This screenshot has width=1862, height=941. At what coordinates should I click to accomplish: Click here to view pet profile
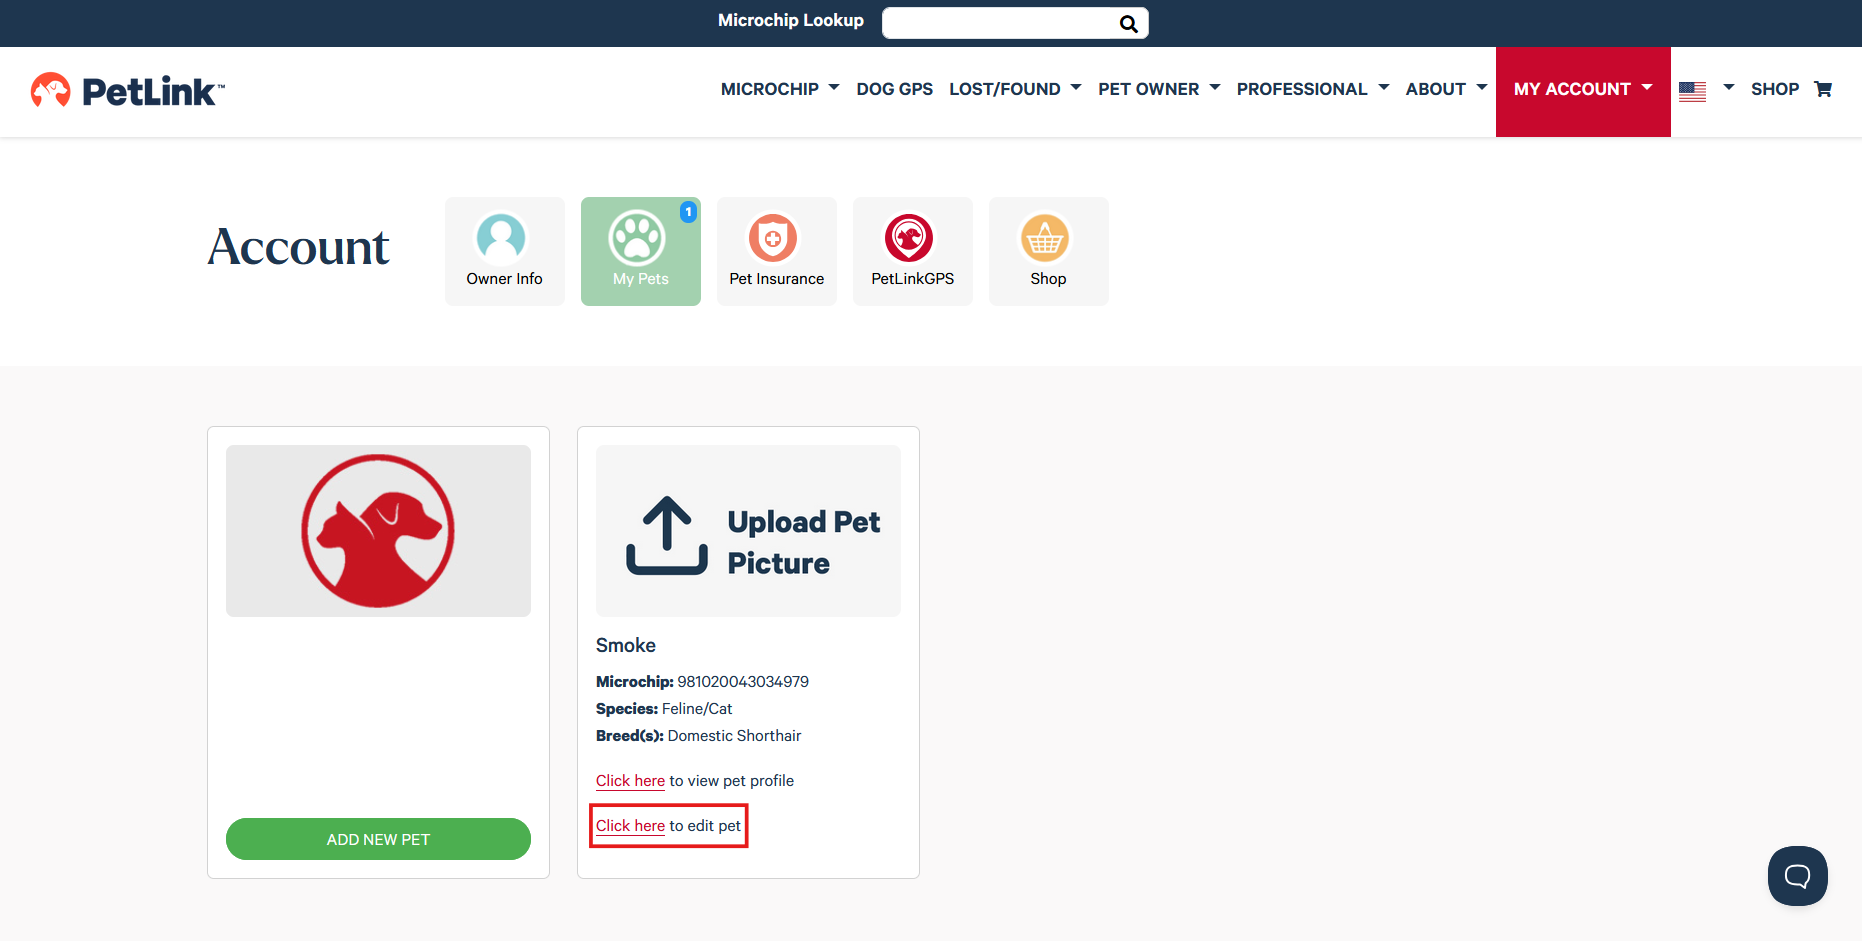click(630, 781)
